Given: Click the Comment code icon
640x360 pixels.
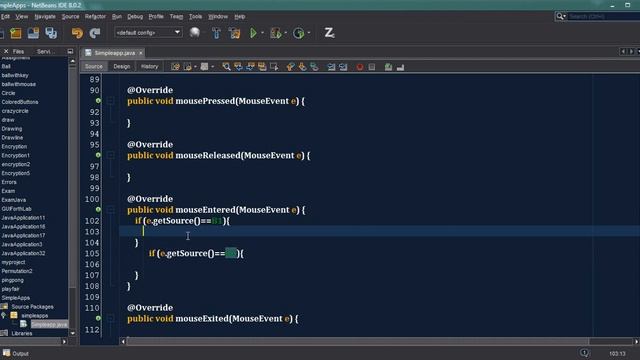Looking at the screenshot, I should [x=388, y=67].
